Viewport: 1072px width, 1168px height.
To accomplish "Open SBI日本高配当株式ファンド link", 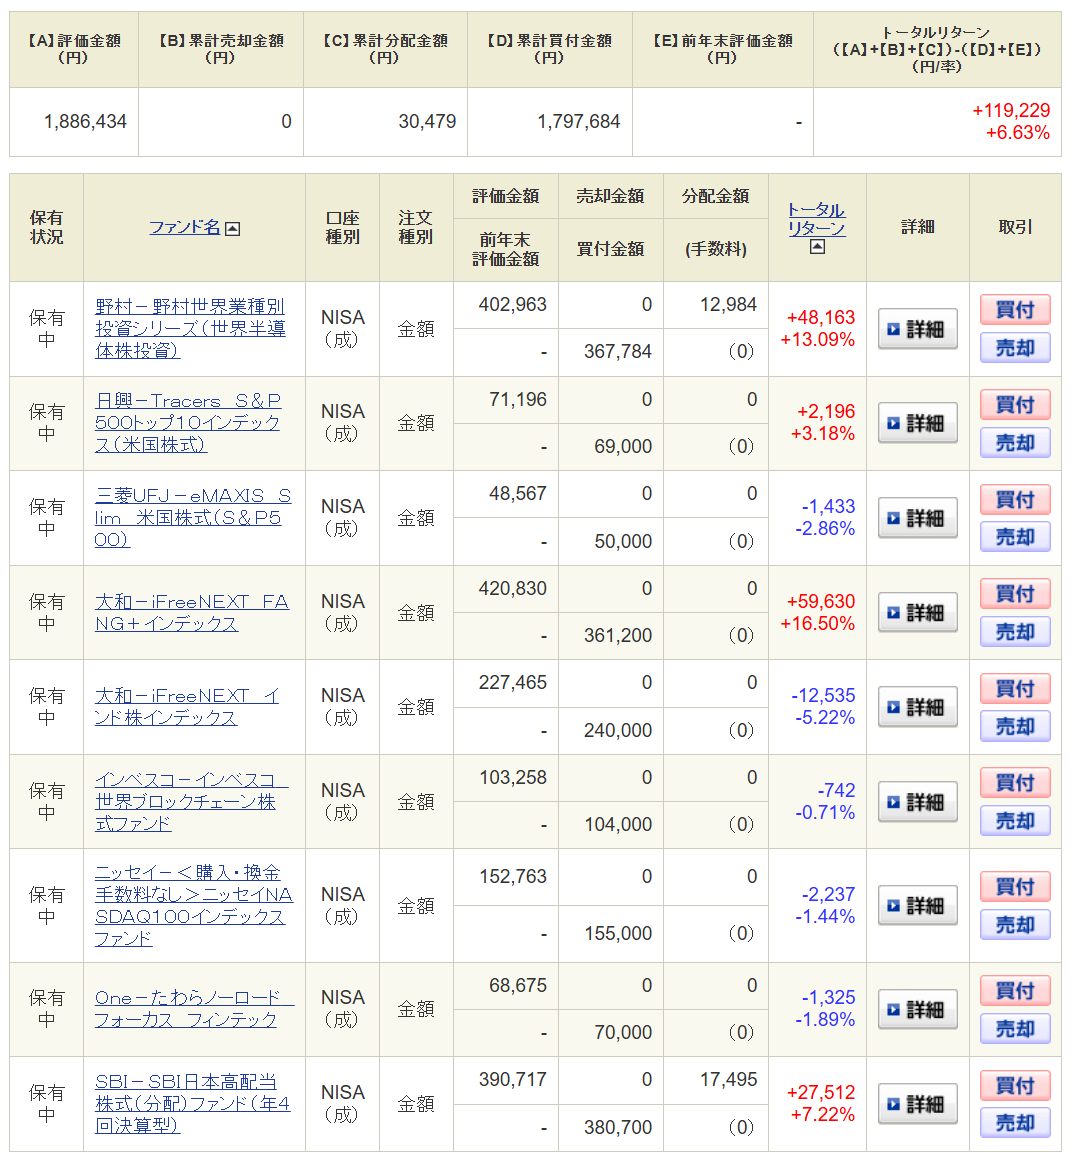I will tap(192, 1103).
